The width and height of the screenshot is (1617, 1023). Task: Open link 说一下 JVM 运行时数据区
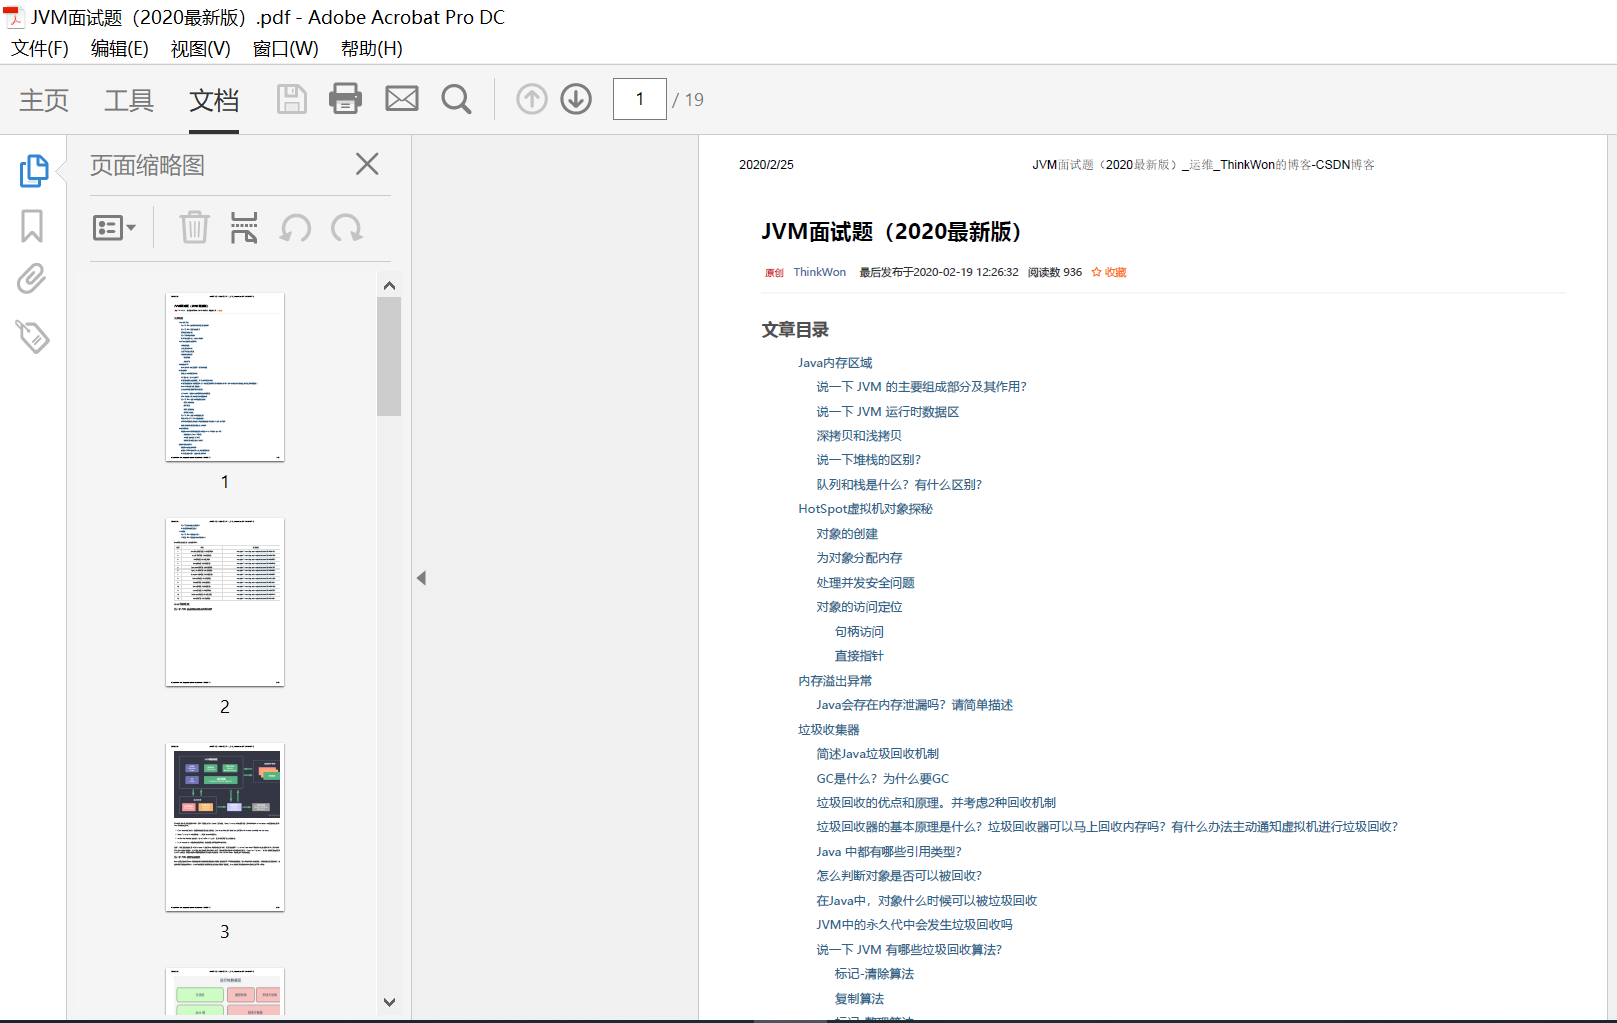click(888, 412)
